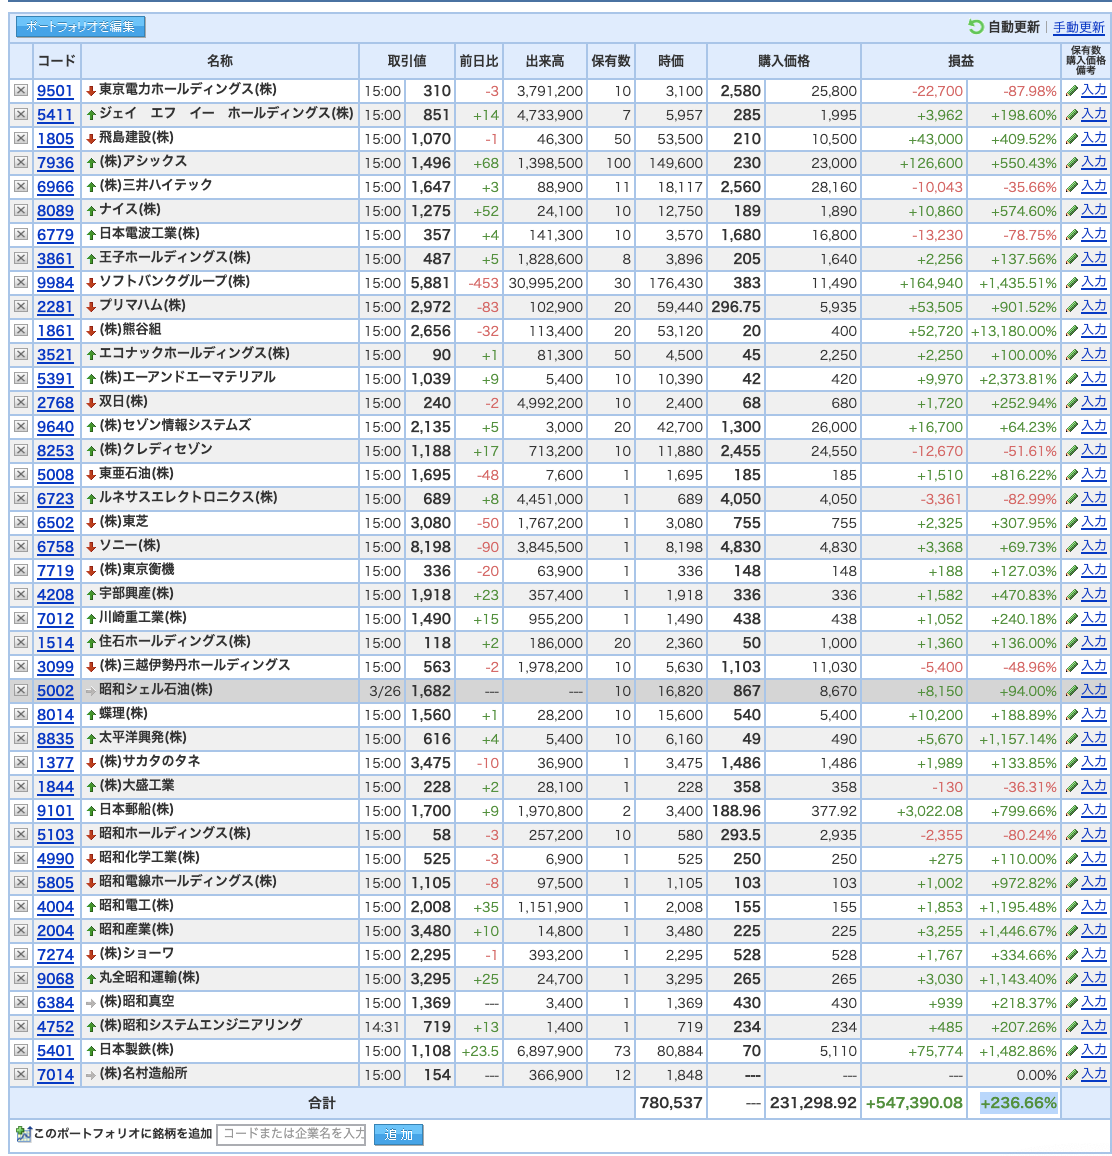Image resolution: width=1112 pixels, height=1156 pixels.
Task: Delete the 日本製鉄 row X icon
Action: click(x=21, y=1051)
